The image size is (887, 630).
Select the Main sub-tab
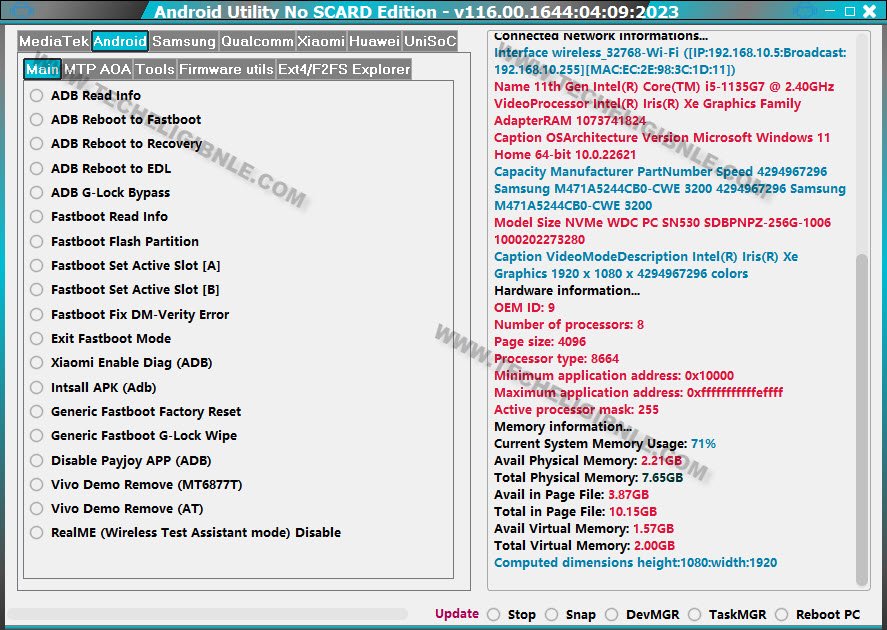(x=42, y=70)
